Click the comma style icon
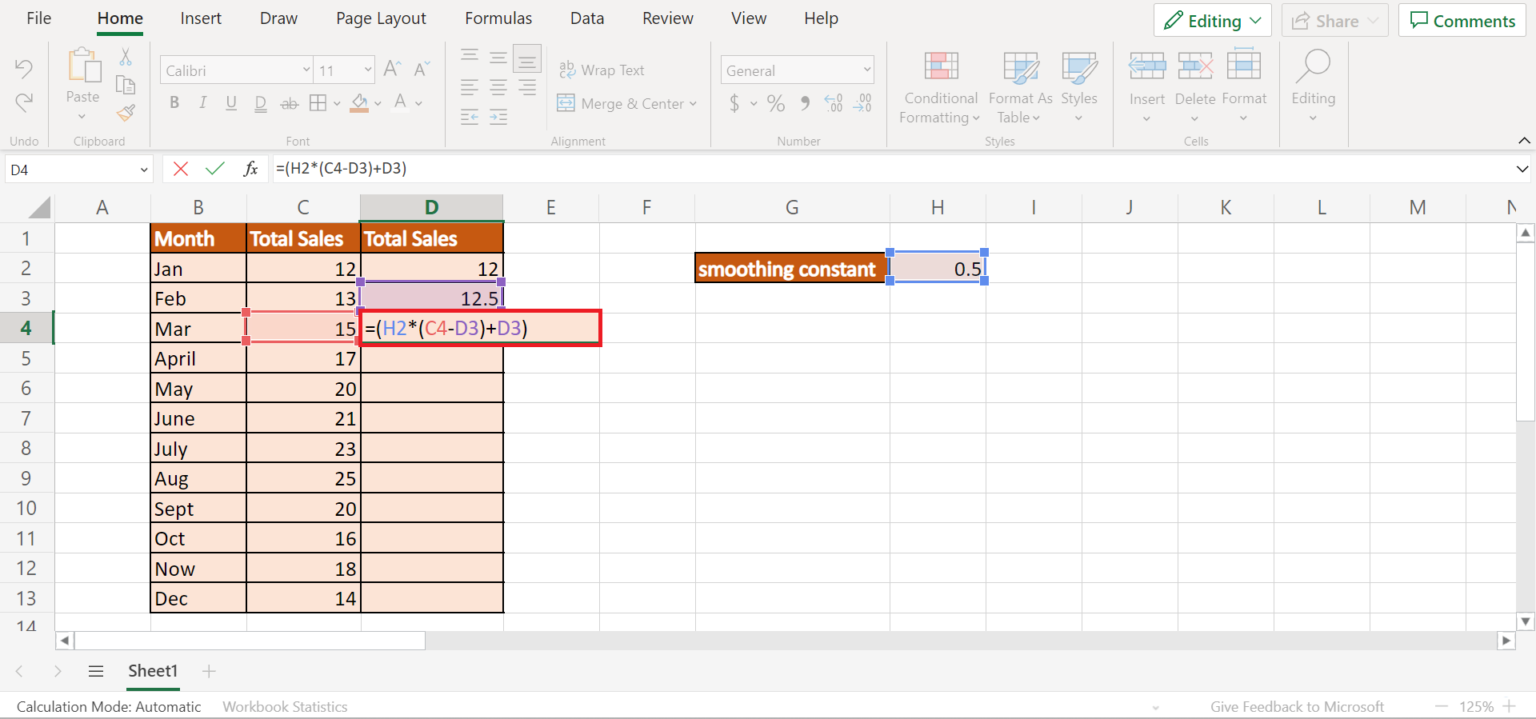Screen dimensions: 1536x719 806,102
